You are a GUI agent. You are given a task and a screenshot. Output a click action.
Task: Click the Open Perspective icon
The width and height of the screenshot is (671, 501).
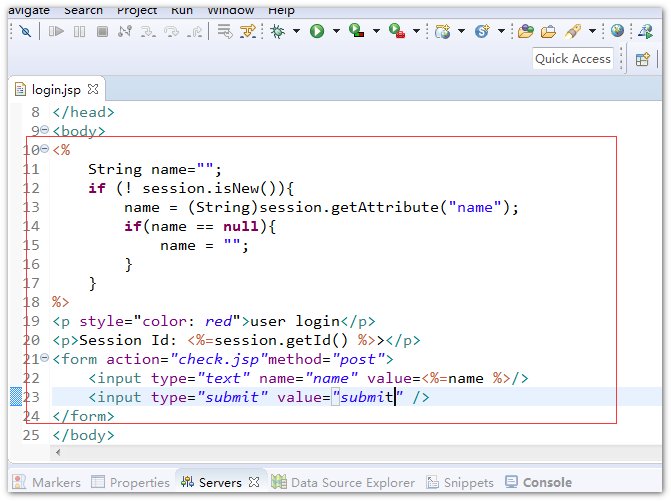tap(644, 59)
